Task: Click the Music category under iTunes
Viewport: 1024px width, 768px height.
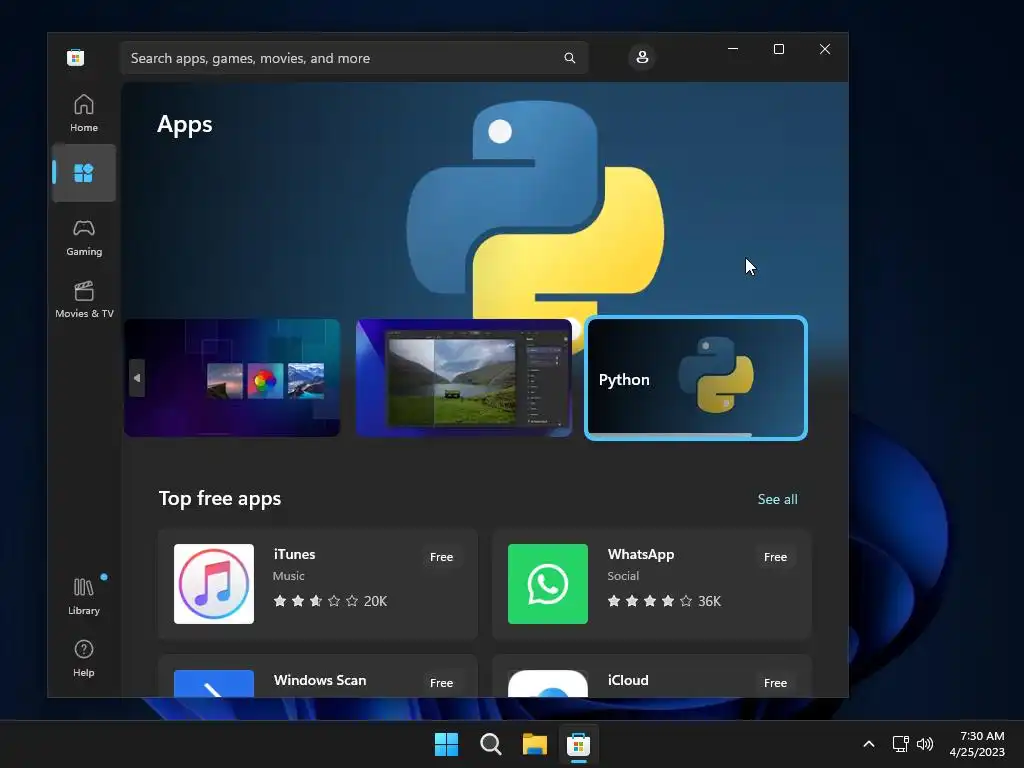Action: (289, 576)
